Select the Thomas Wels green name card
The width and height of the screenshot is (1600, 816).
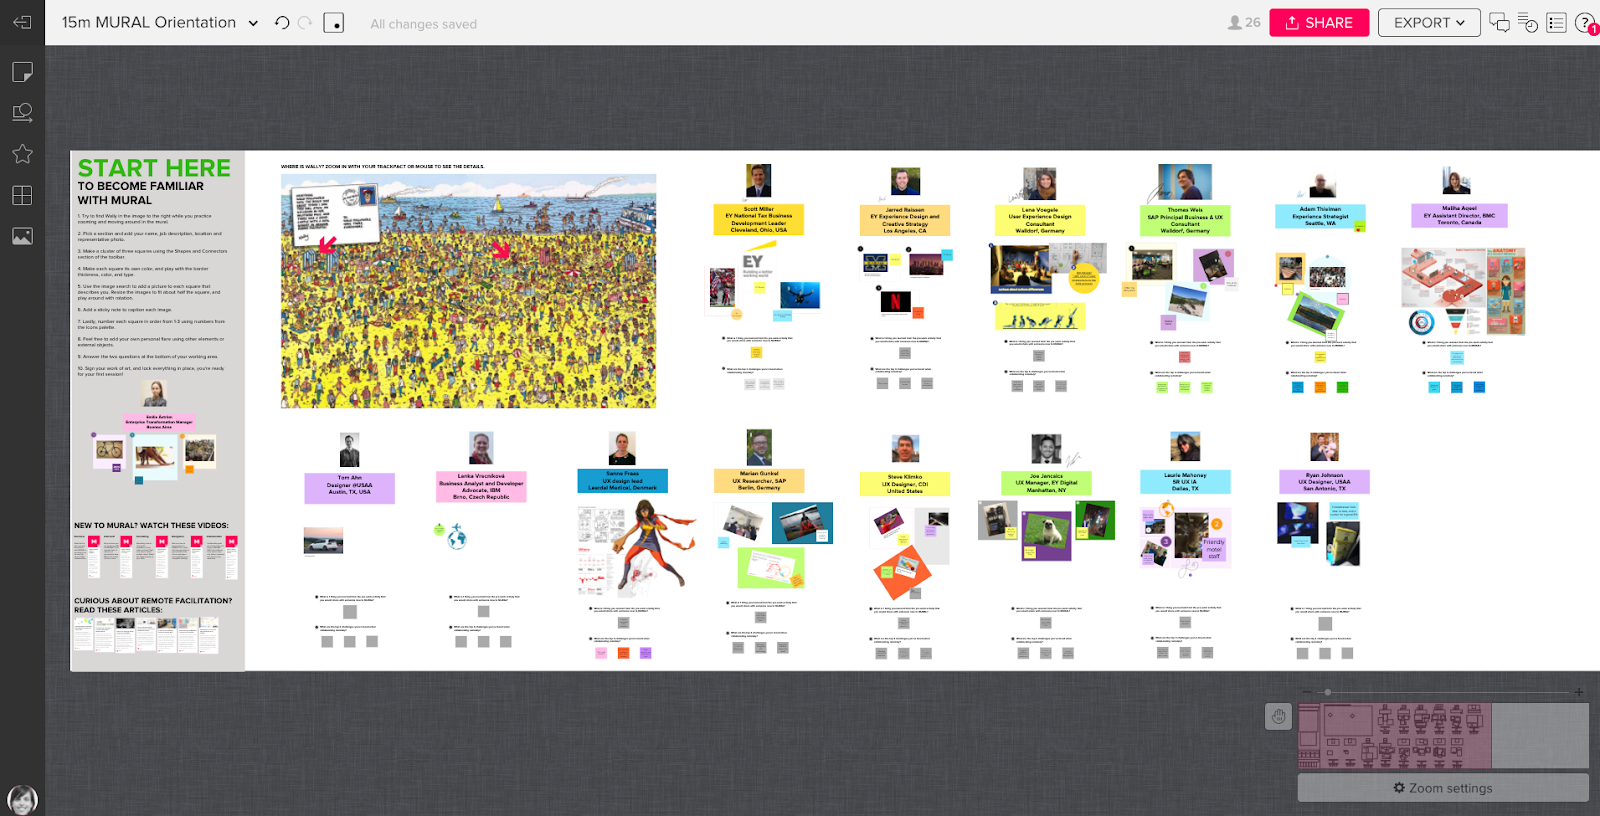(x=1185, y=220)
